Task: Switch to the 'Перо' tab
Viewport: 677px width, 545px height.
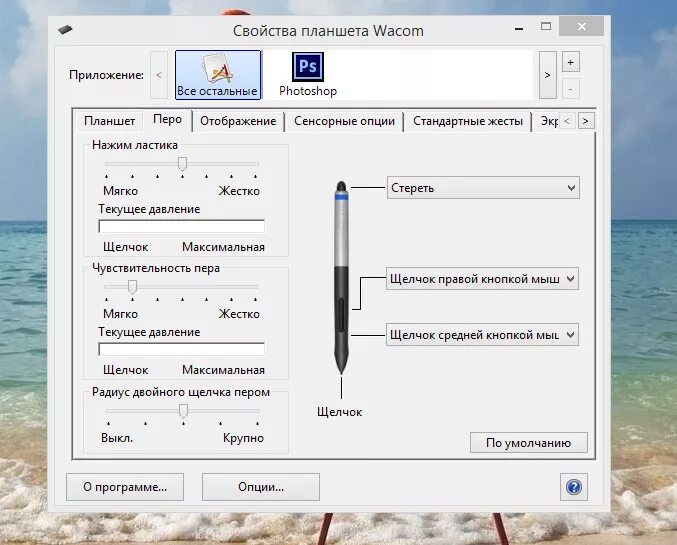Action: tap(167, 120)
